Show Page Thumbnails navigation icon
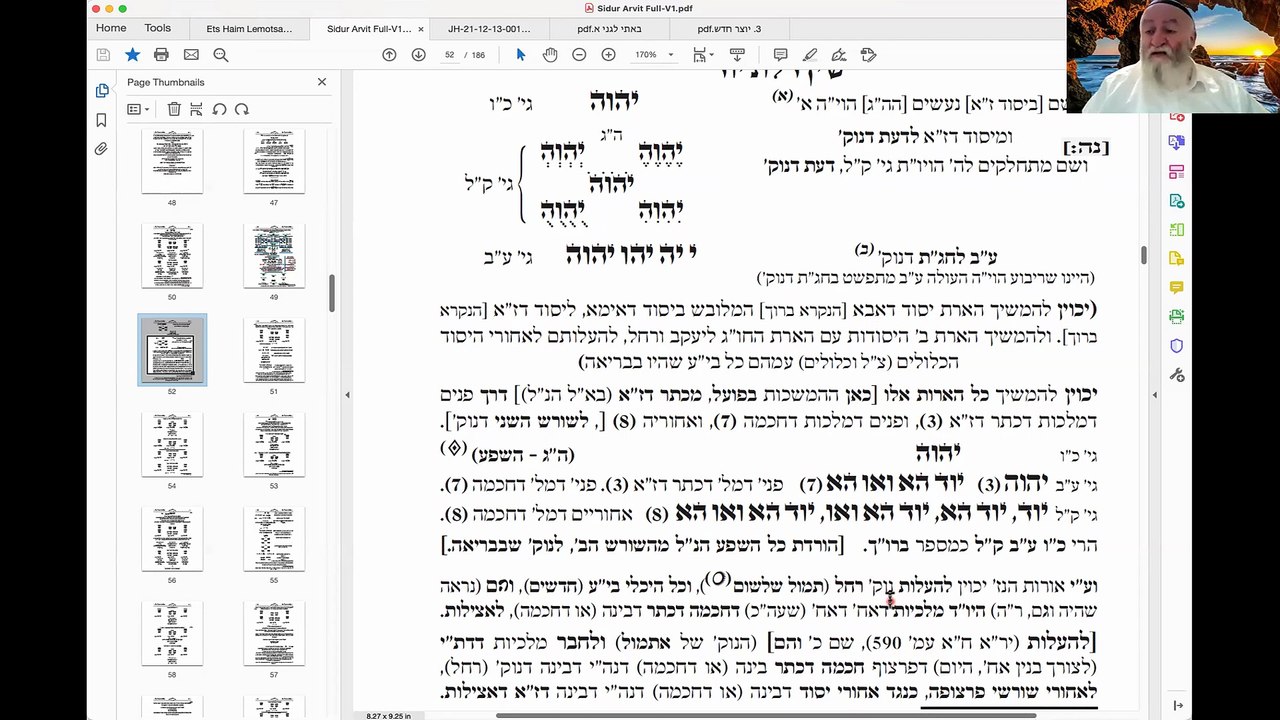This screenshot has height=720, width=1280. [x=102, y=91]
